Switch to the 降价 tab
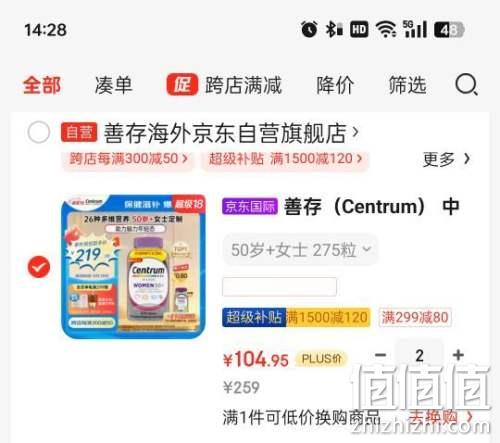500x443 pixels. click(335, 85)
